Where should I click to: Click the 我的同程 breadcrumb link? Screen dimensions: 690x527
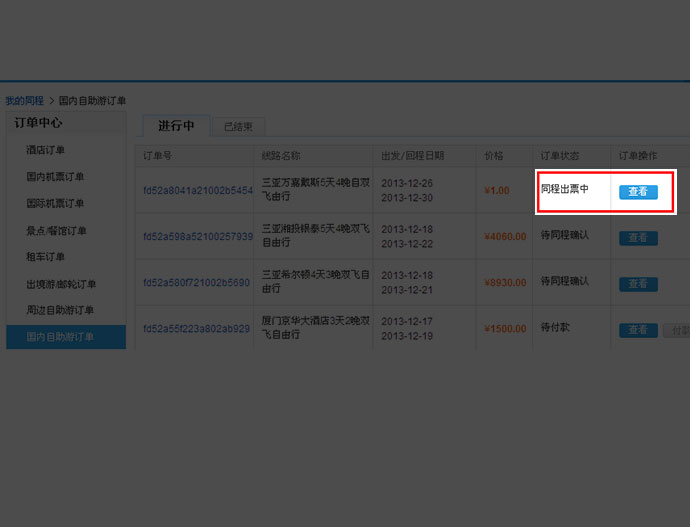[x=24, y=101]
